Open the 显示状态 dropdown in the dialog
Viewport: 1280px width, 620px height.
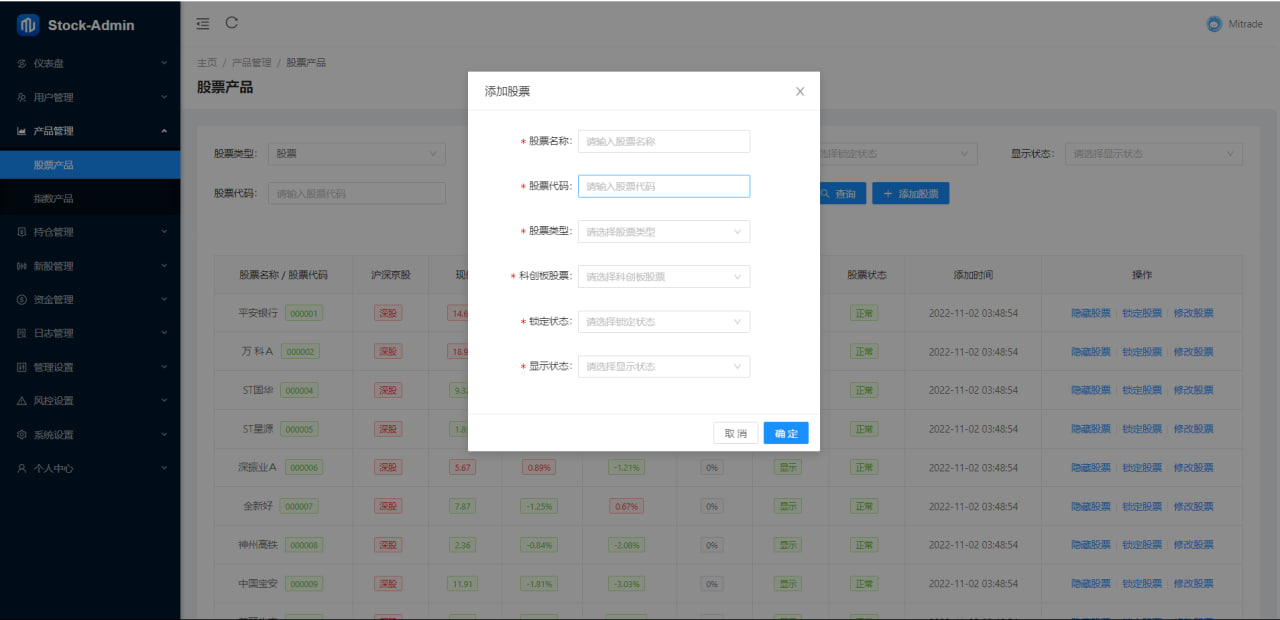(663, 367)
